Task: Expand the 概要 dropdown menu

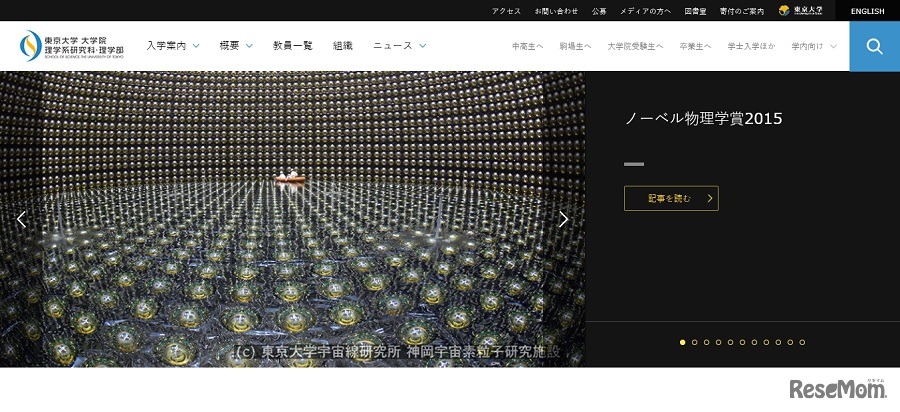Action: (236, 46)
